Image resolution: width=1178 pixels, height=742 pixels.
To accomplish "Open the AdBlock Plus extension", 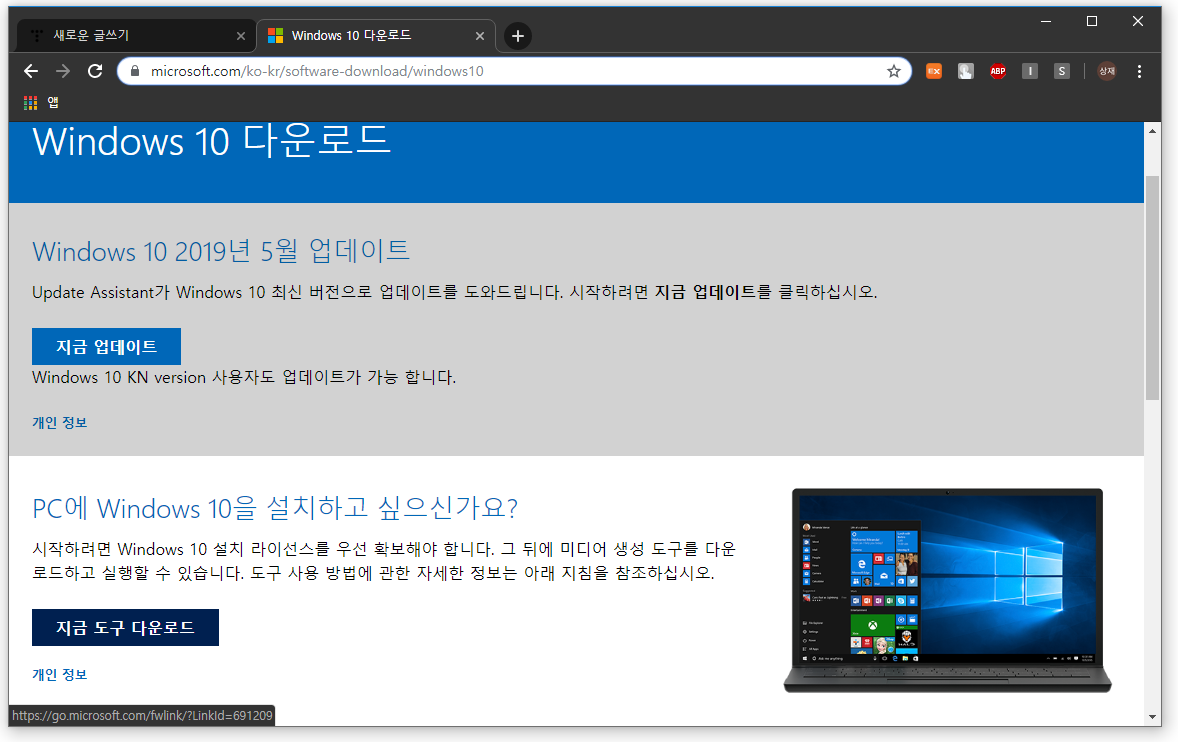I will [x=998, y=71].
